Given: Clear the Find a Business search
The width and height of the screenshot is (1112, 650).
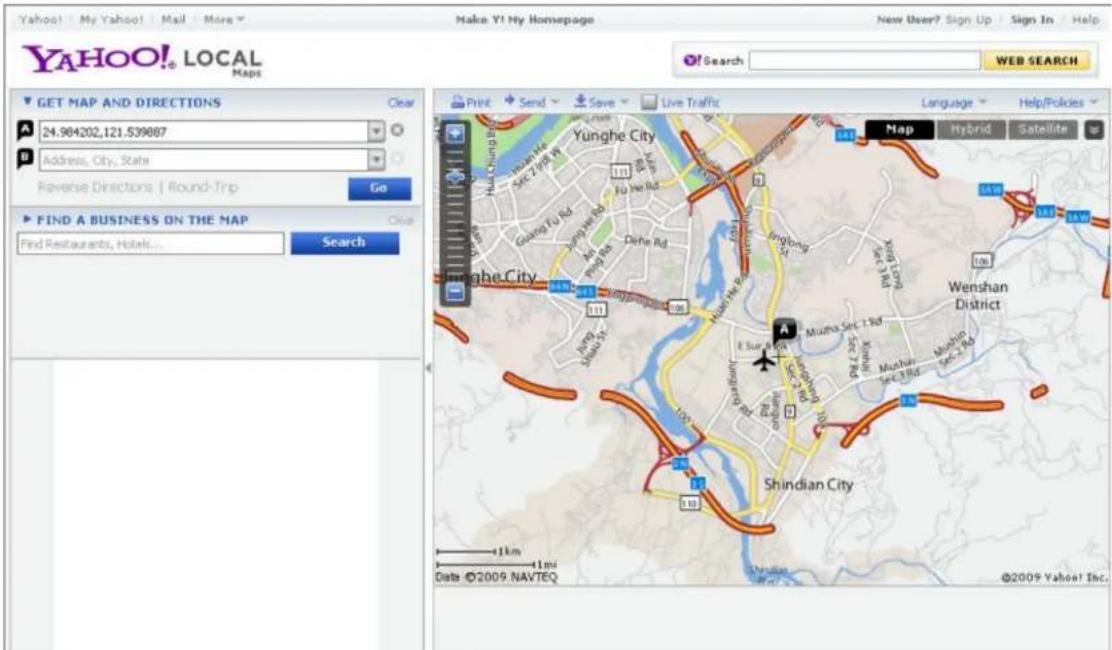Looking at the screenshot, I should point(401,220).
